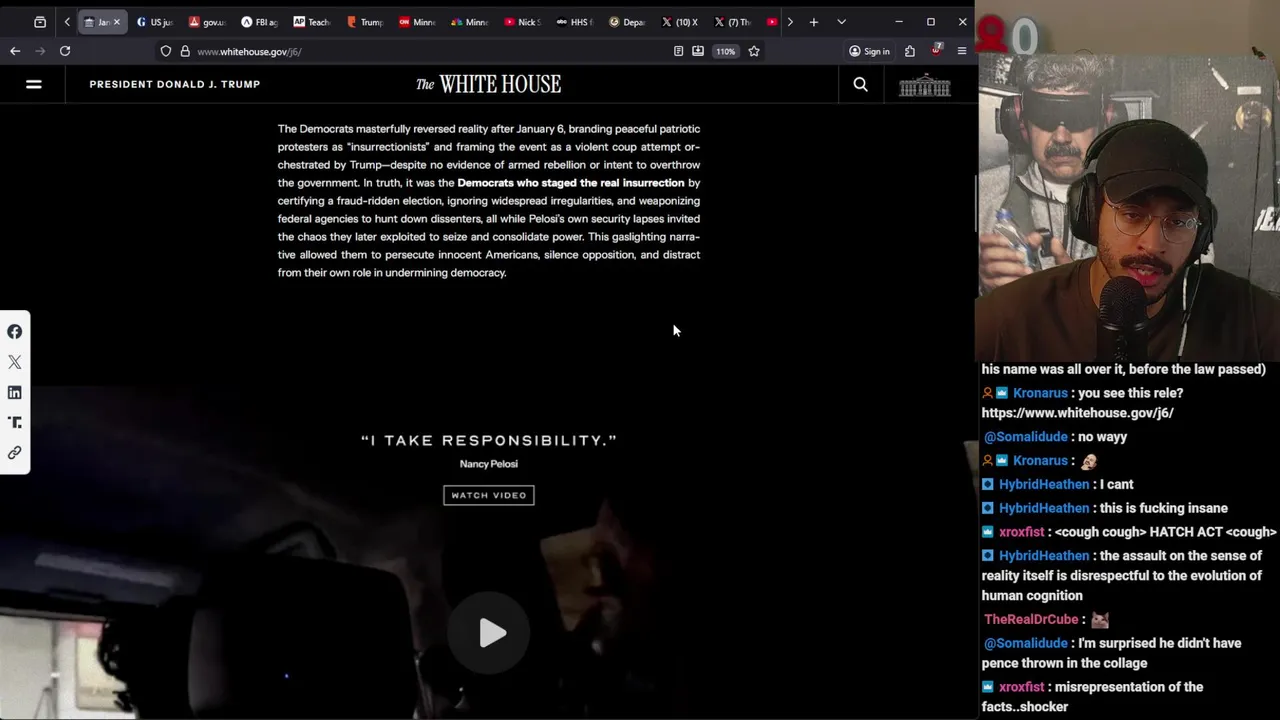This screenshot has height=720, width=1280.
Task: Share page on X
Action: click(15, 362)
